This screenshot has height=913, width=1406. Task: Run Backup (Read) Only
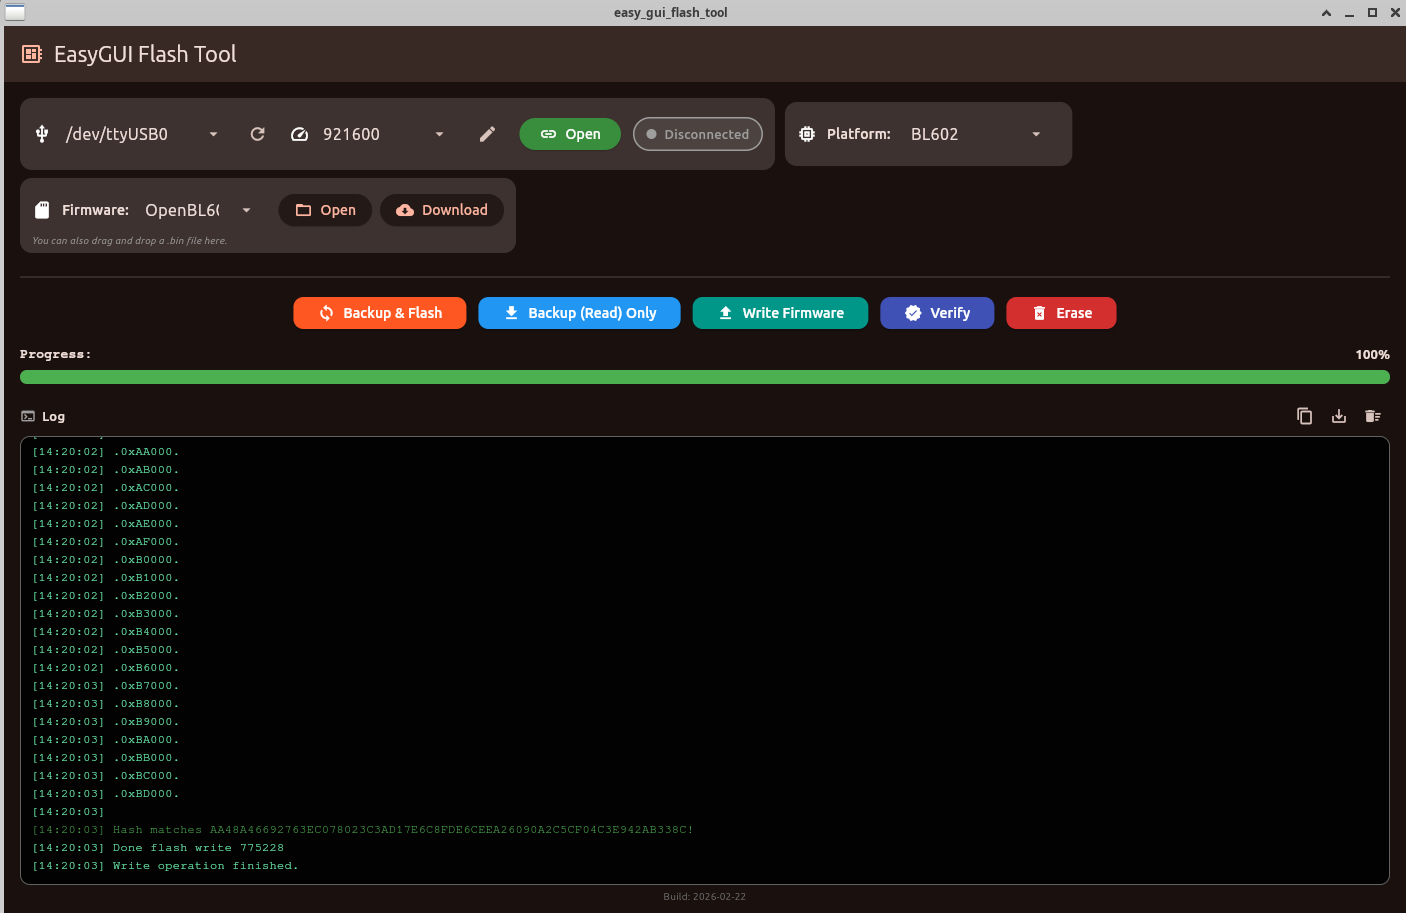(580, 313)
